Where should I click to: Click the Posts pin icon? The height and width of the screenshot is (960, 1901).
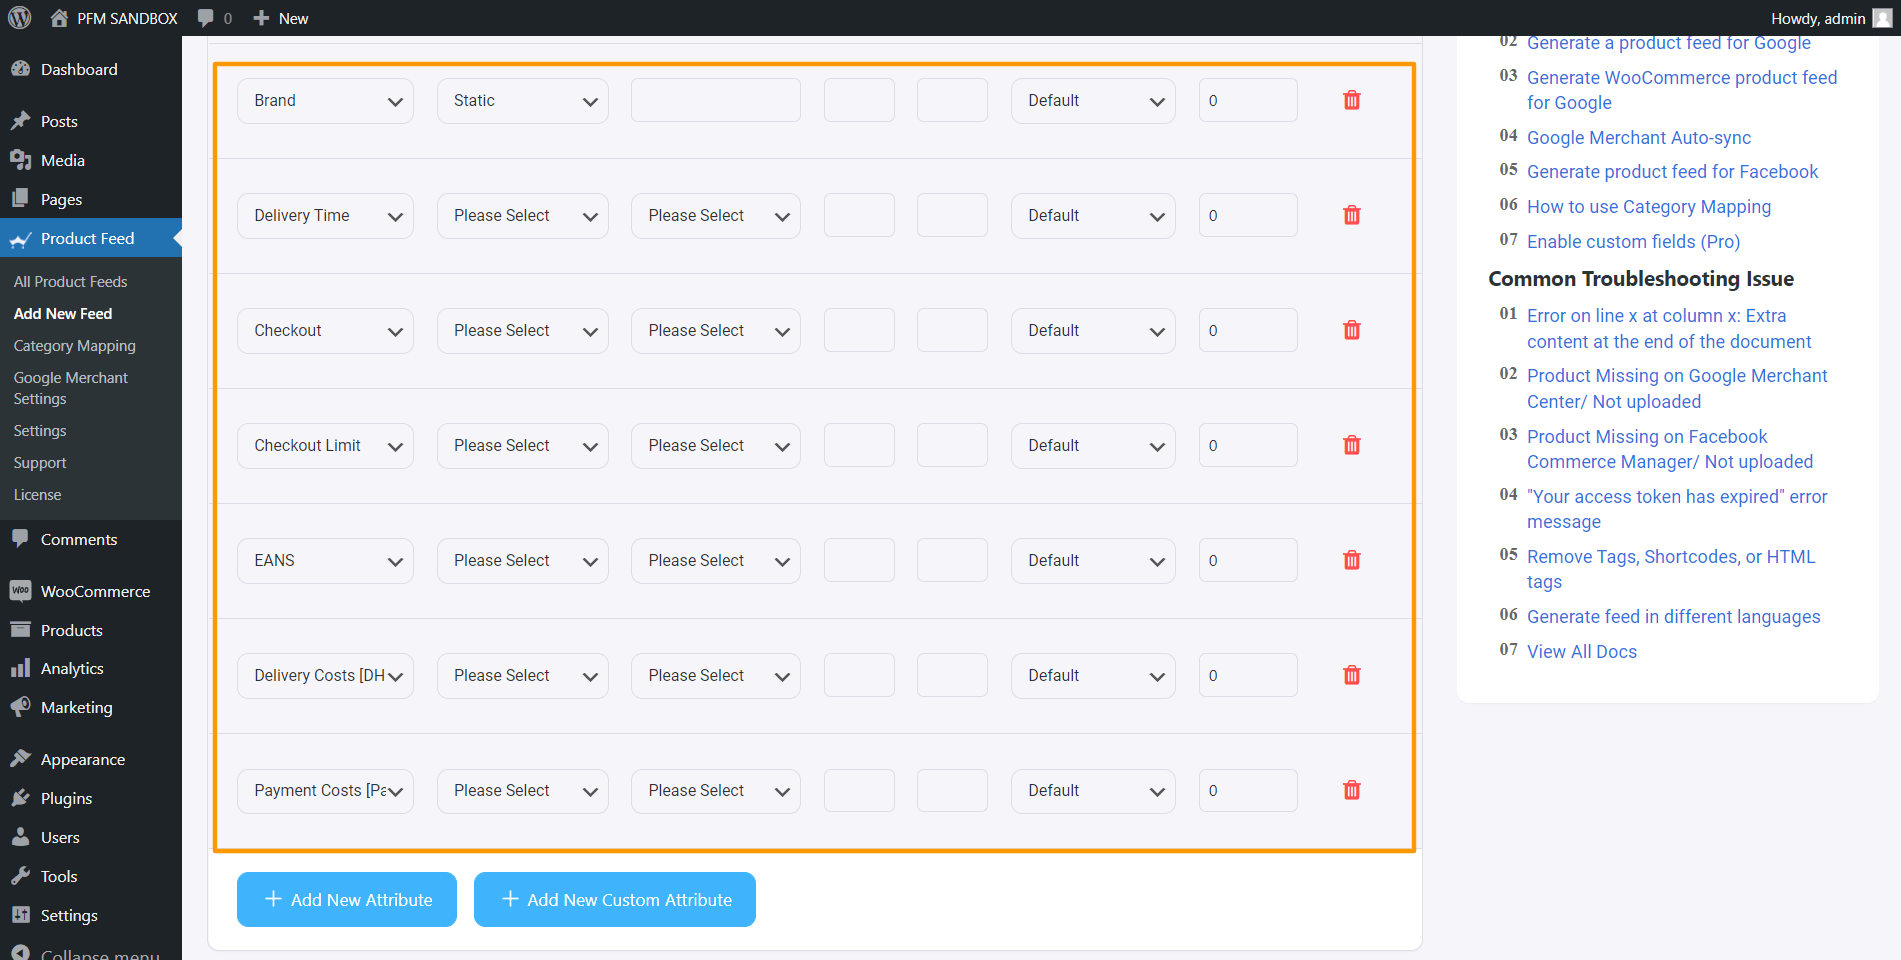[x=20, y=121]
